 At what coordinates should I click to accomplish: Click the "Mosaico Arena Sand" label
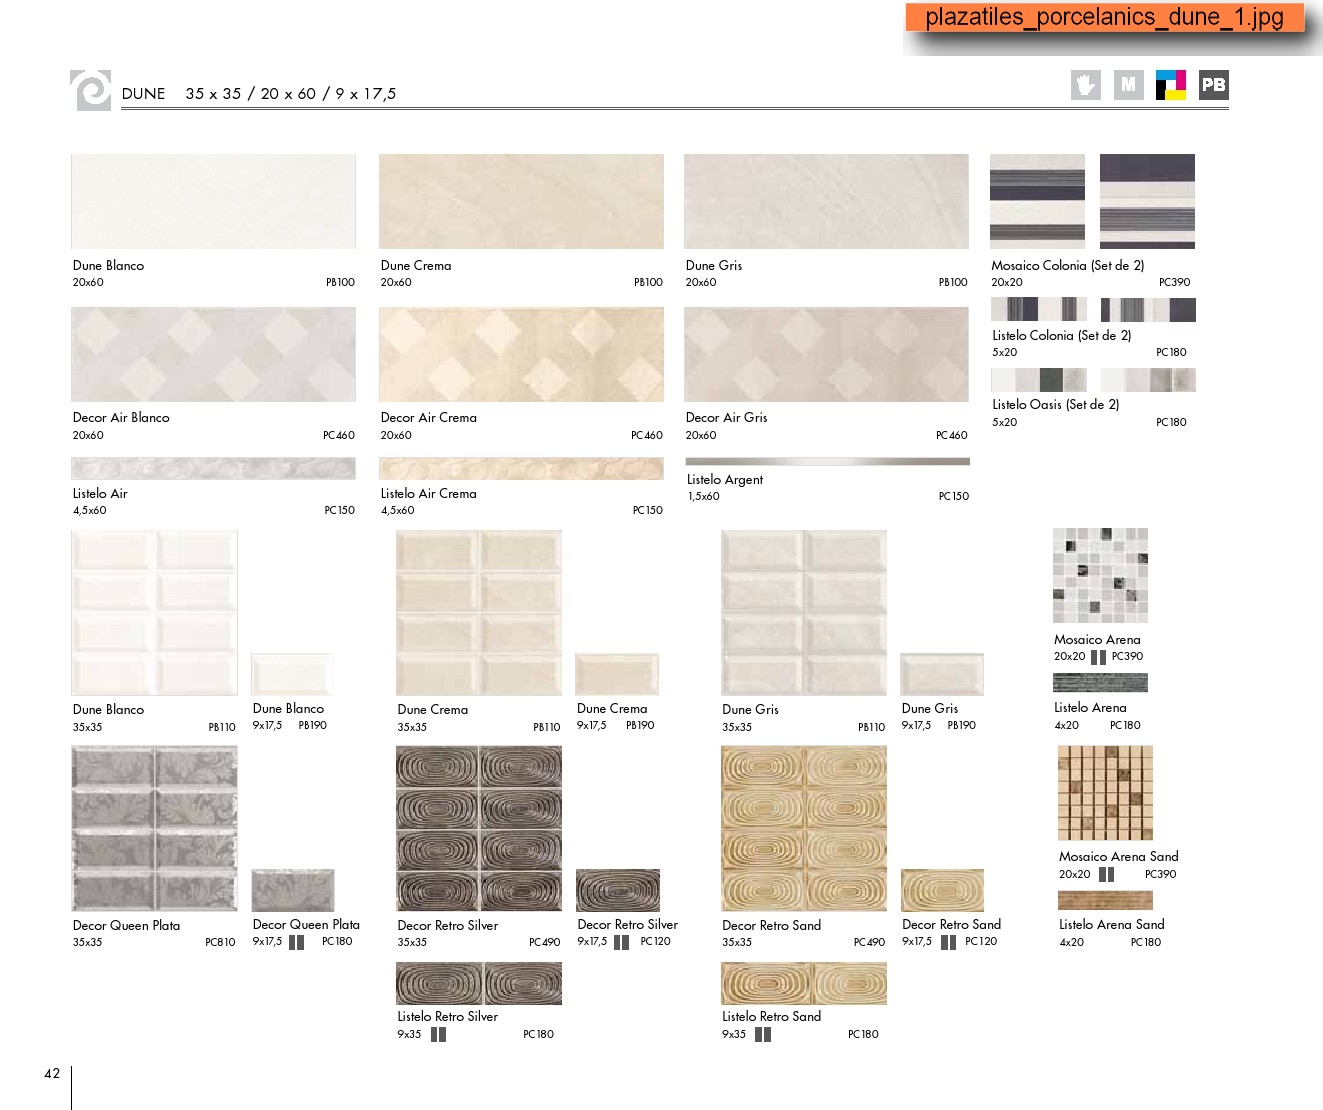(x=1119, y=857)
